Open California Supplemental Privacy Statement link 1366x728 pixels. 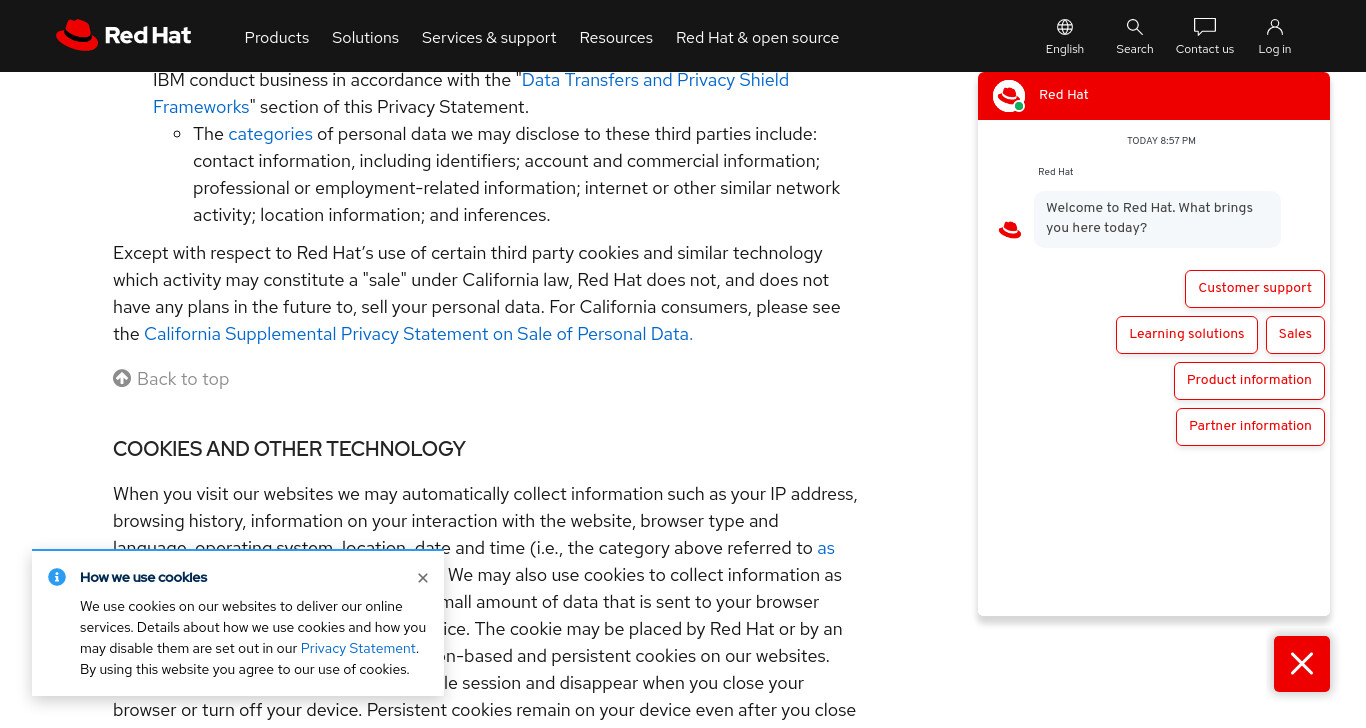(418, 334)
